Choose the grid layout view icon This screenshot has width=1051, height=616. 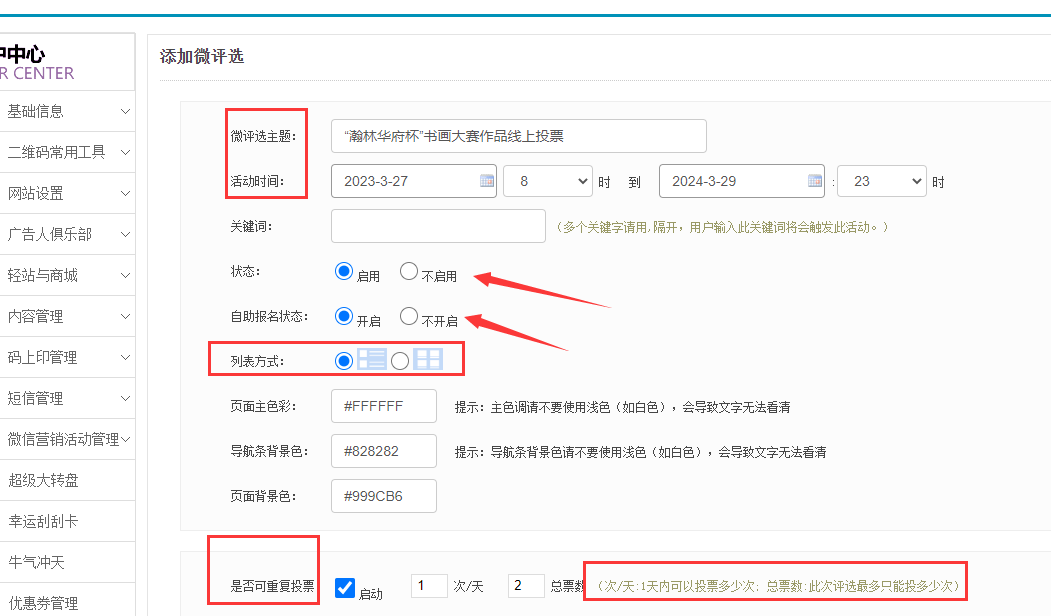click(x=428, y=359)
